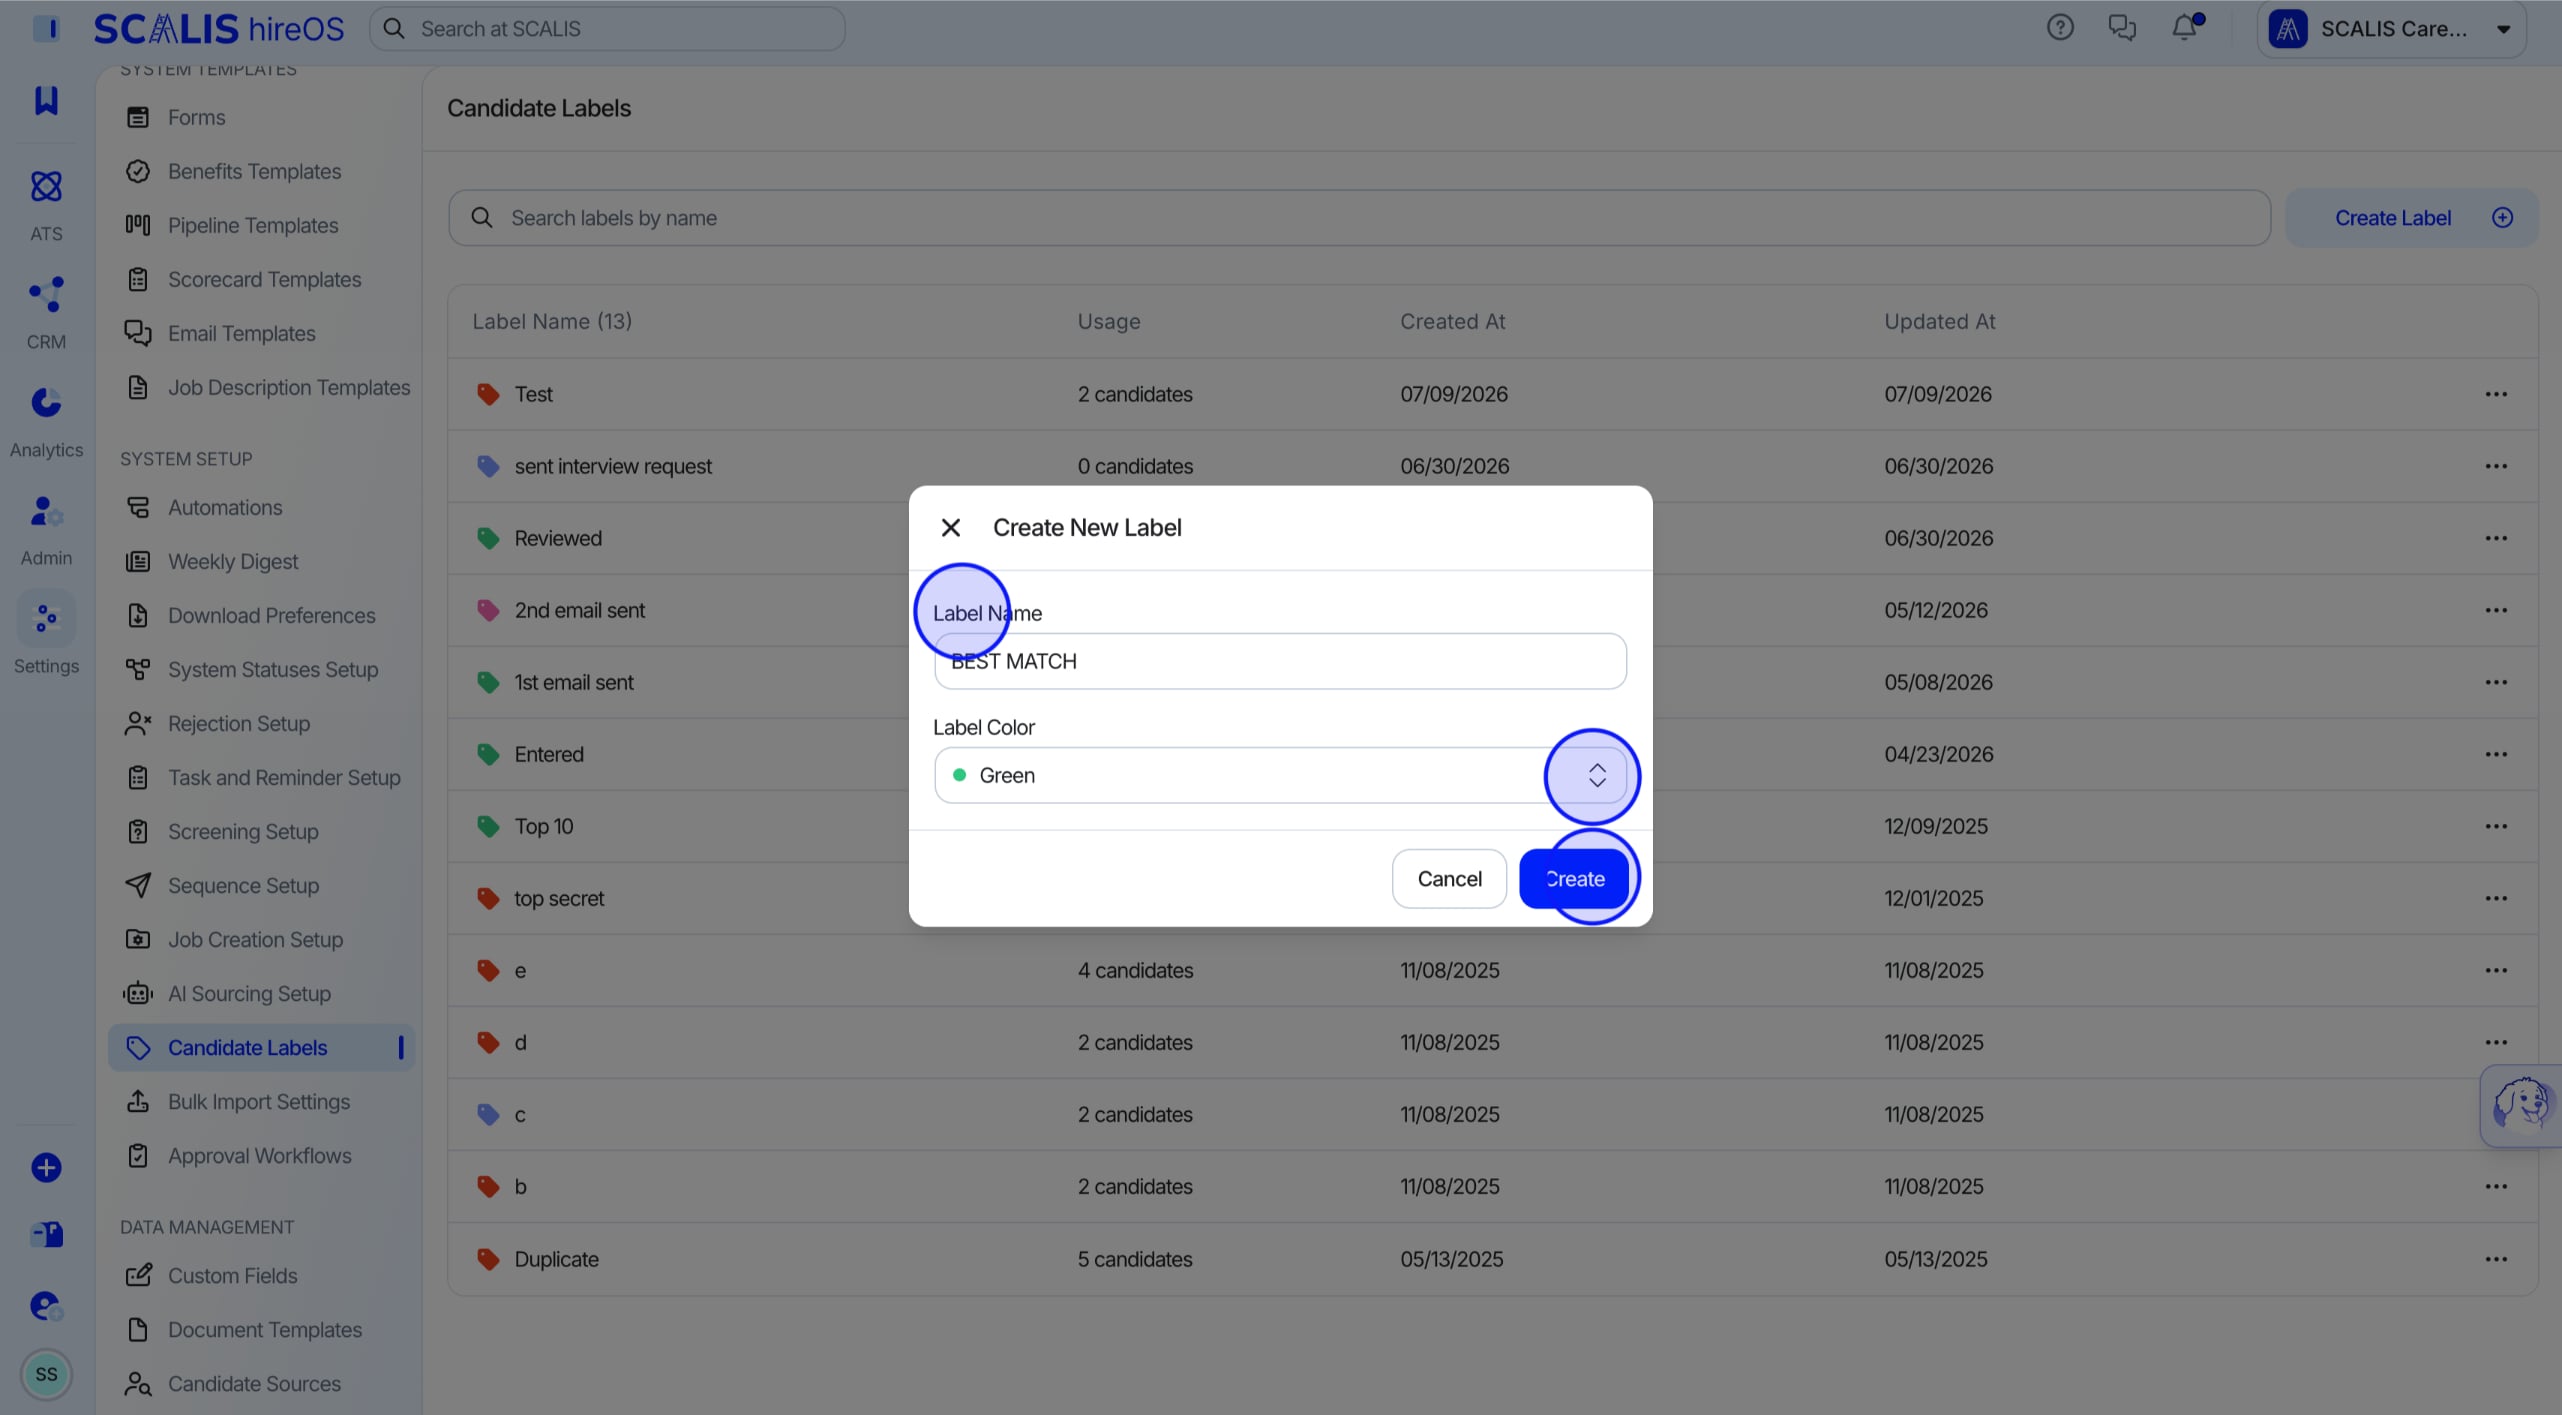Image resolution: width=2562 pixels, height=1415 pixels.
Task: Click the Created At column header
Action: (x=1452, y=321)
